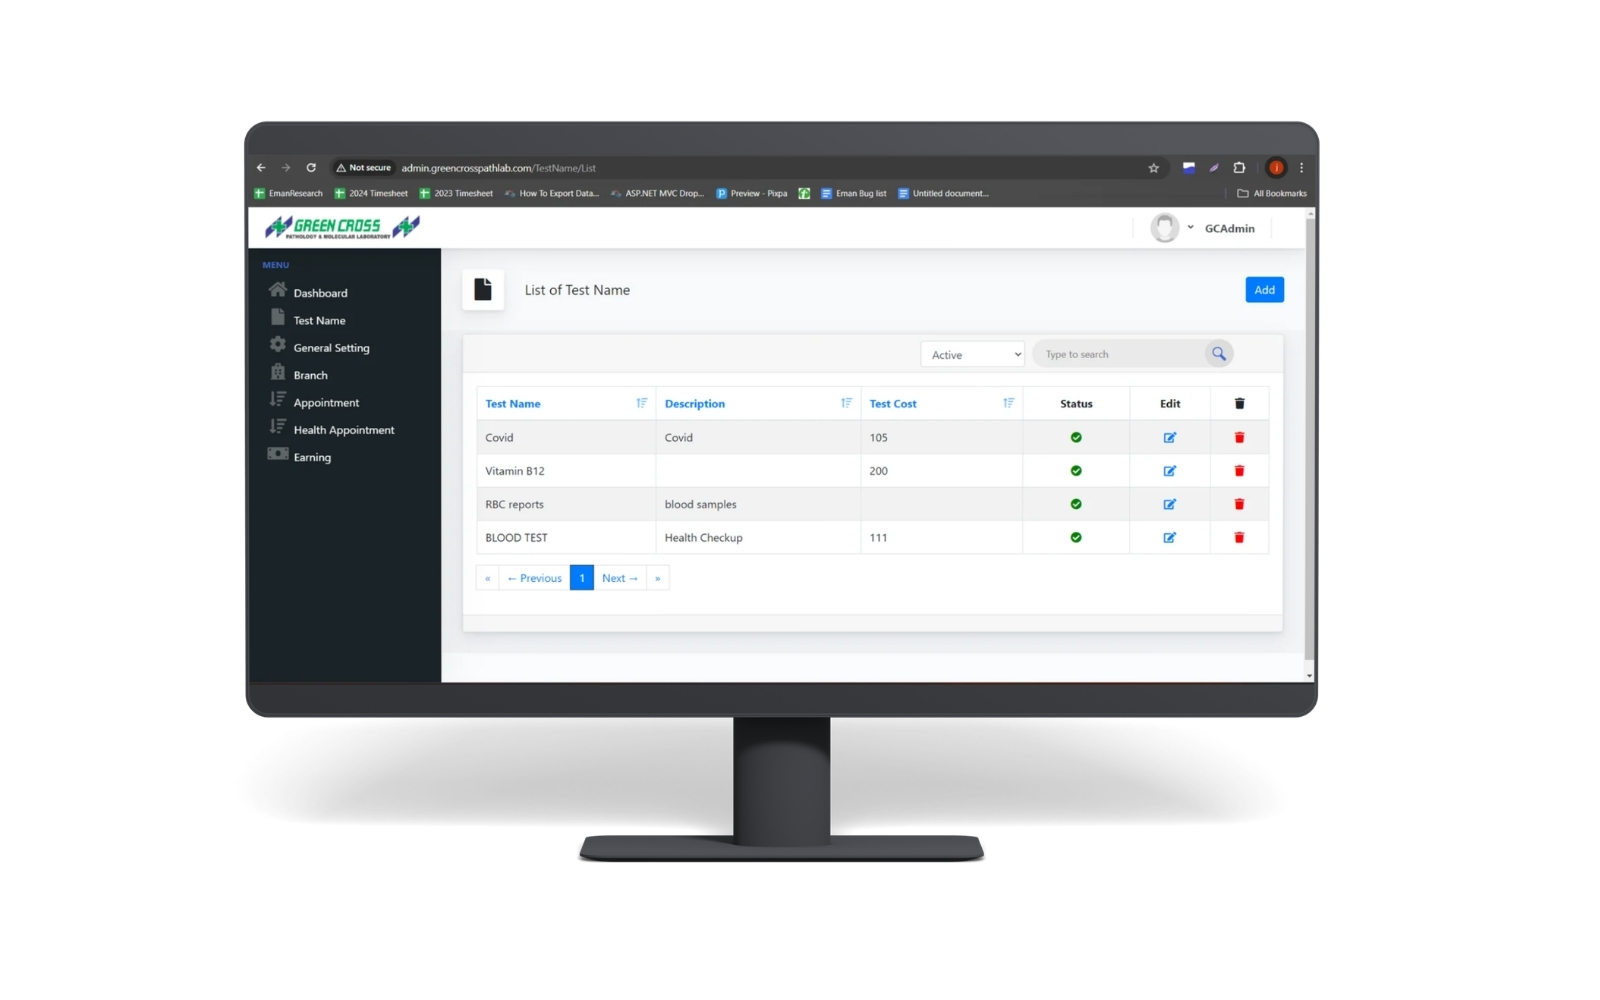
Task: Go to the Next page
Action: (620, 578)
